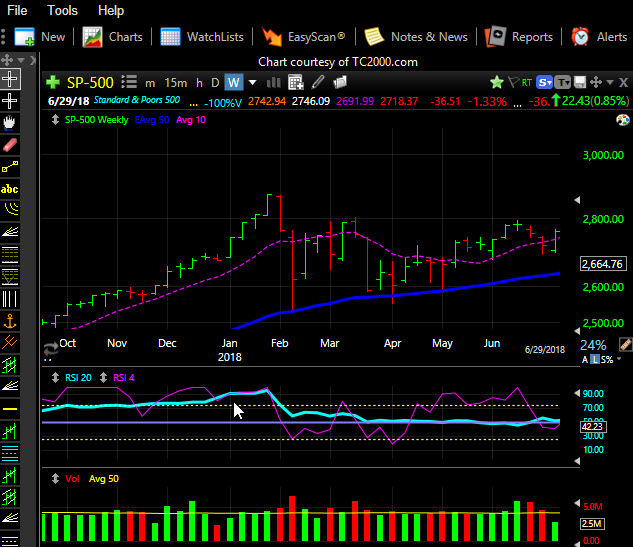This screenshot has height=547, width=633.
Task: Switch time frame to 15m
Action: tap(176, 83)
